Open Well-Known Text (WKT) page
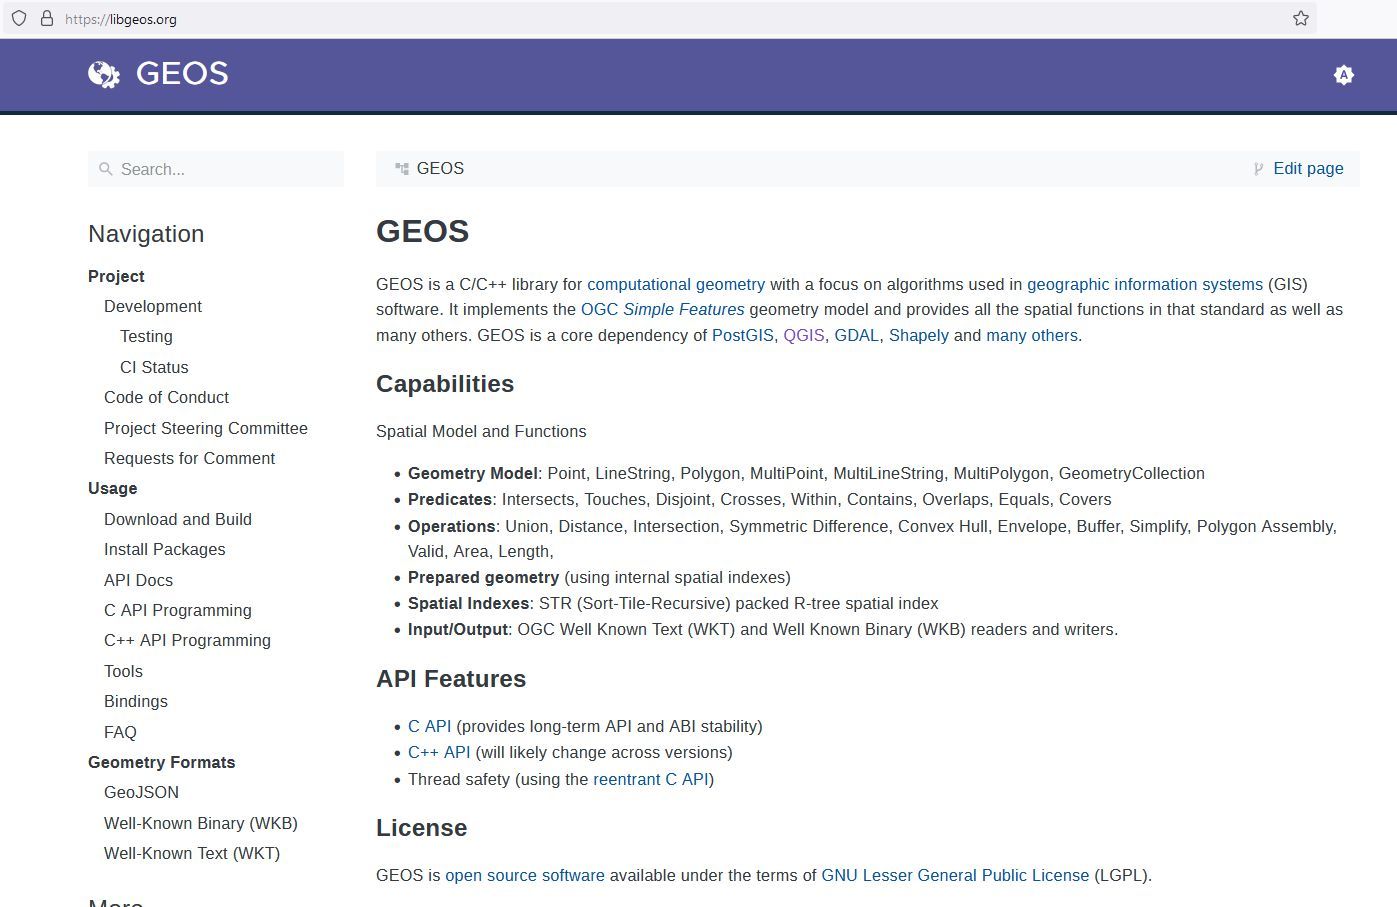1397x907 pixels. pyautogui.click(x=192, y=853)
